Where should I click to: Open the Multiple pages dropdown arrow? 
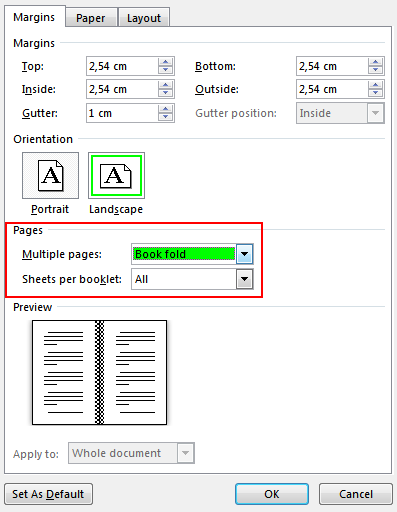click(245, 254)
